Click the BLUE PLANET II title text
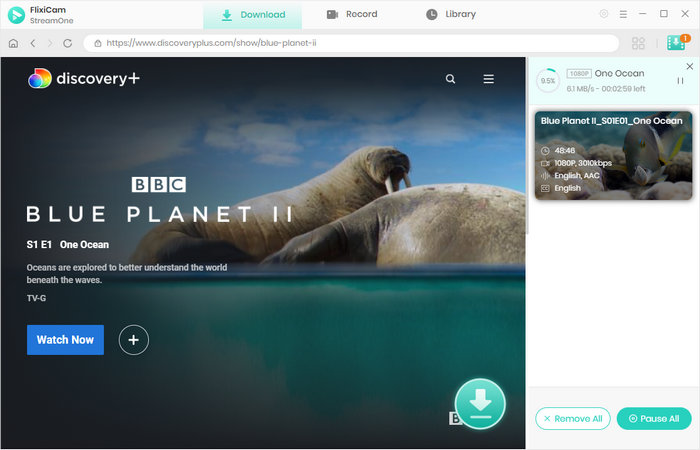 click(x=160, y=215)
